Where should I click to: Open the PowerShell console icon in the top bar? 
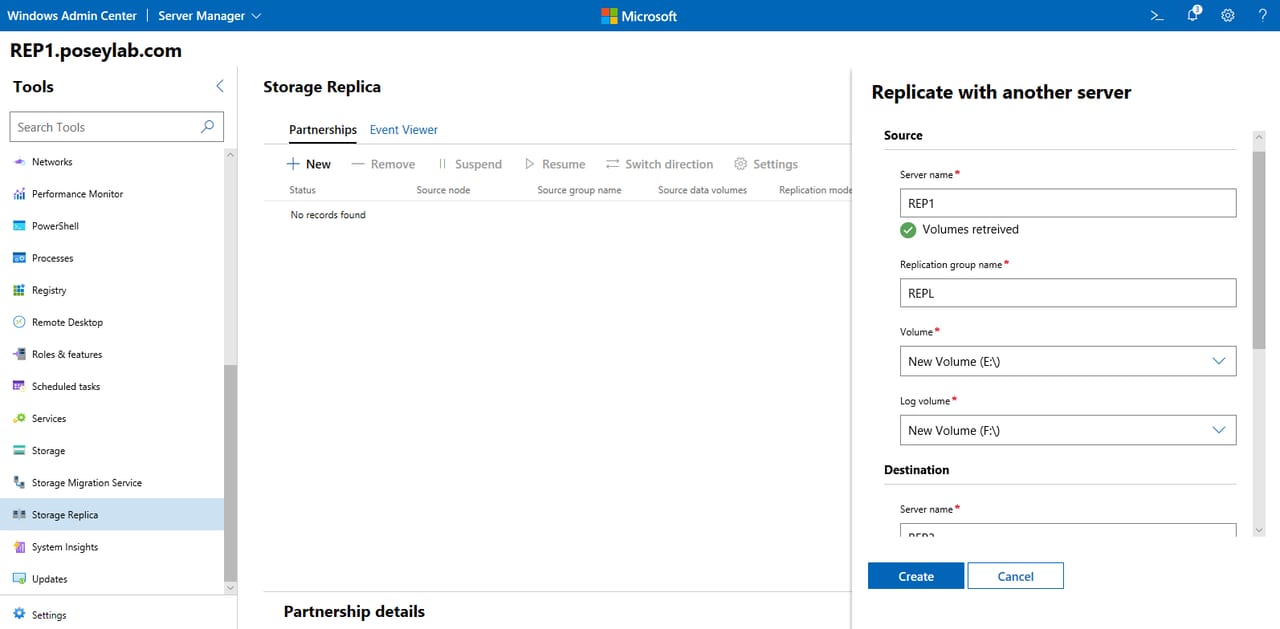click(x=1156, y=15)
